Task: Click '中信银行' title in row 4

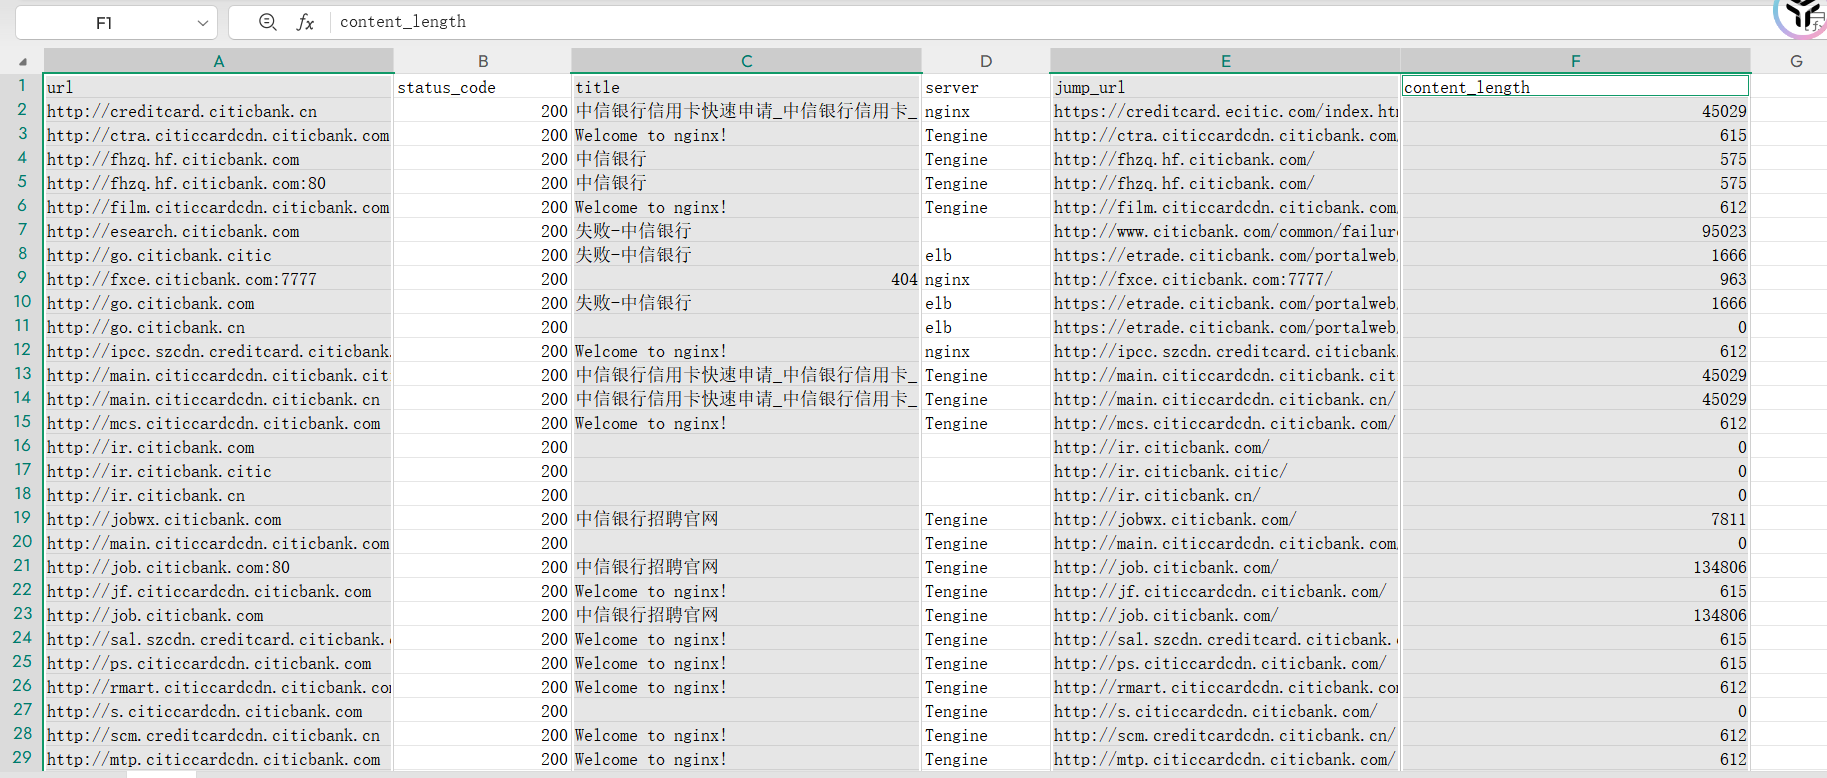Action: 746,159
